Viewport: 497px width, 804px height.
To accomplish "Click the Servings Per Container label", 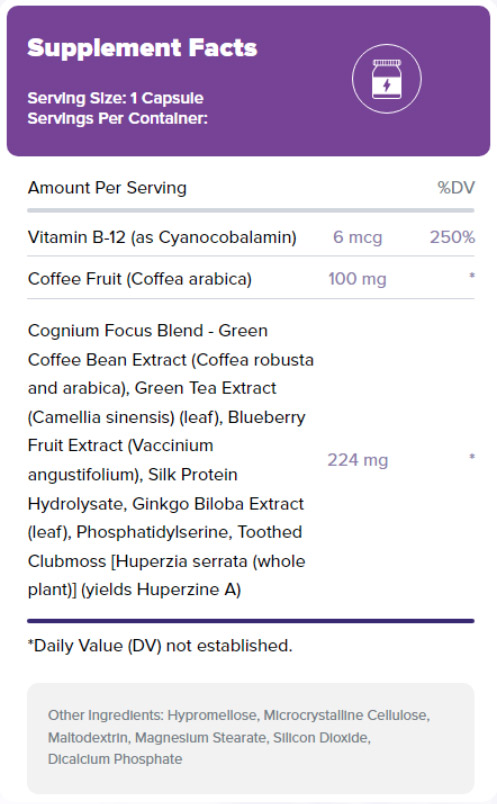I will [x=117, y=118].
